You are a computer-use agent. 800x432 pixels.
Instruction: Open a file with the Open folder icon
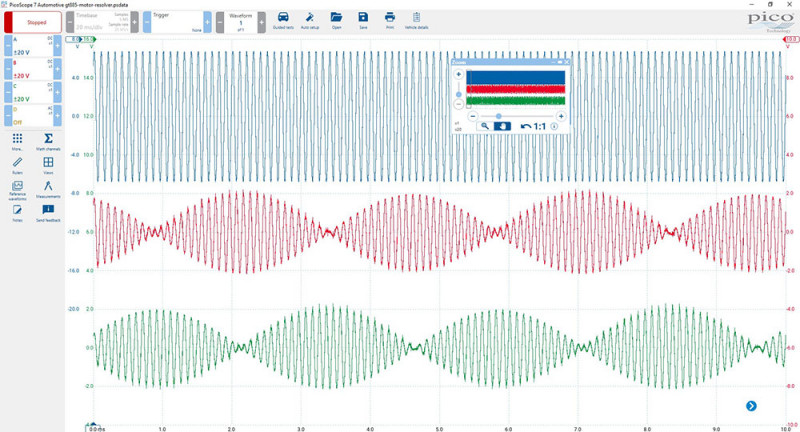pyautogui.click(x=337, y=20)
